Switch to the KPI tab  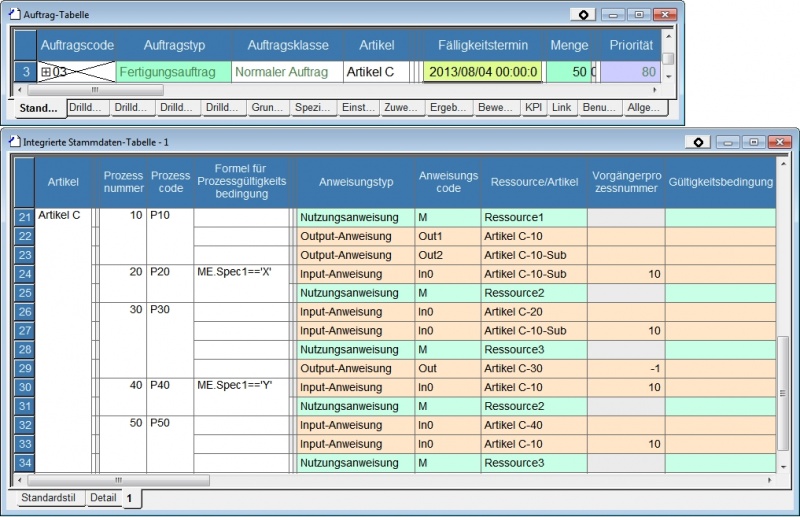[535, 107]
